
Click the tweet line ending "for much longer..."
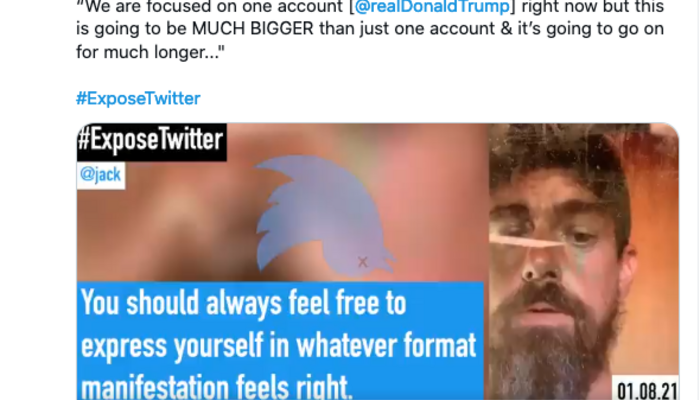150,52
